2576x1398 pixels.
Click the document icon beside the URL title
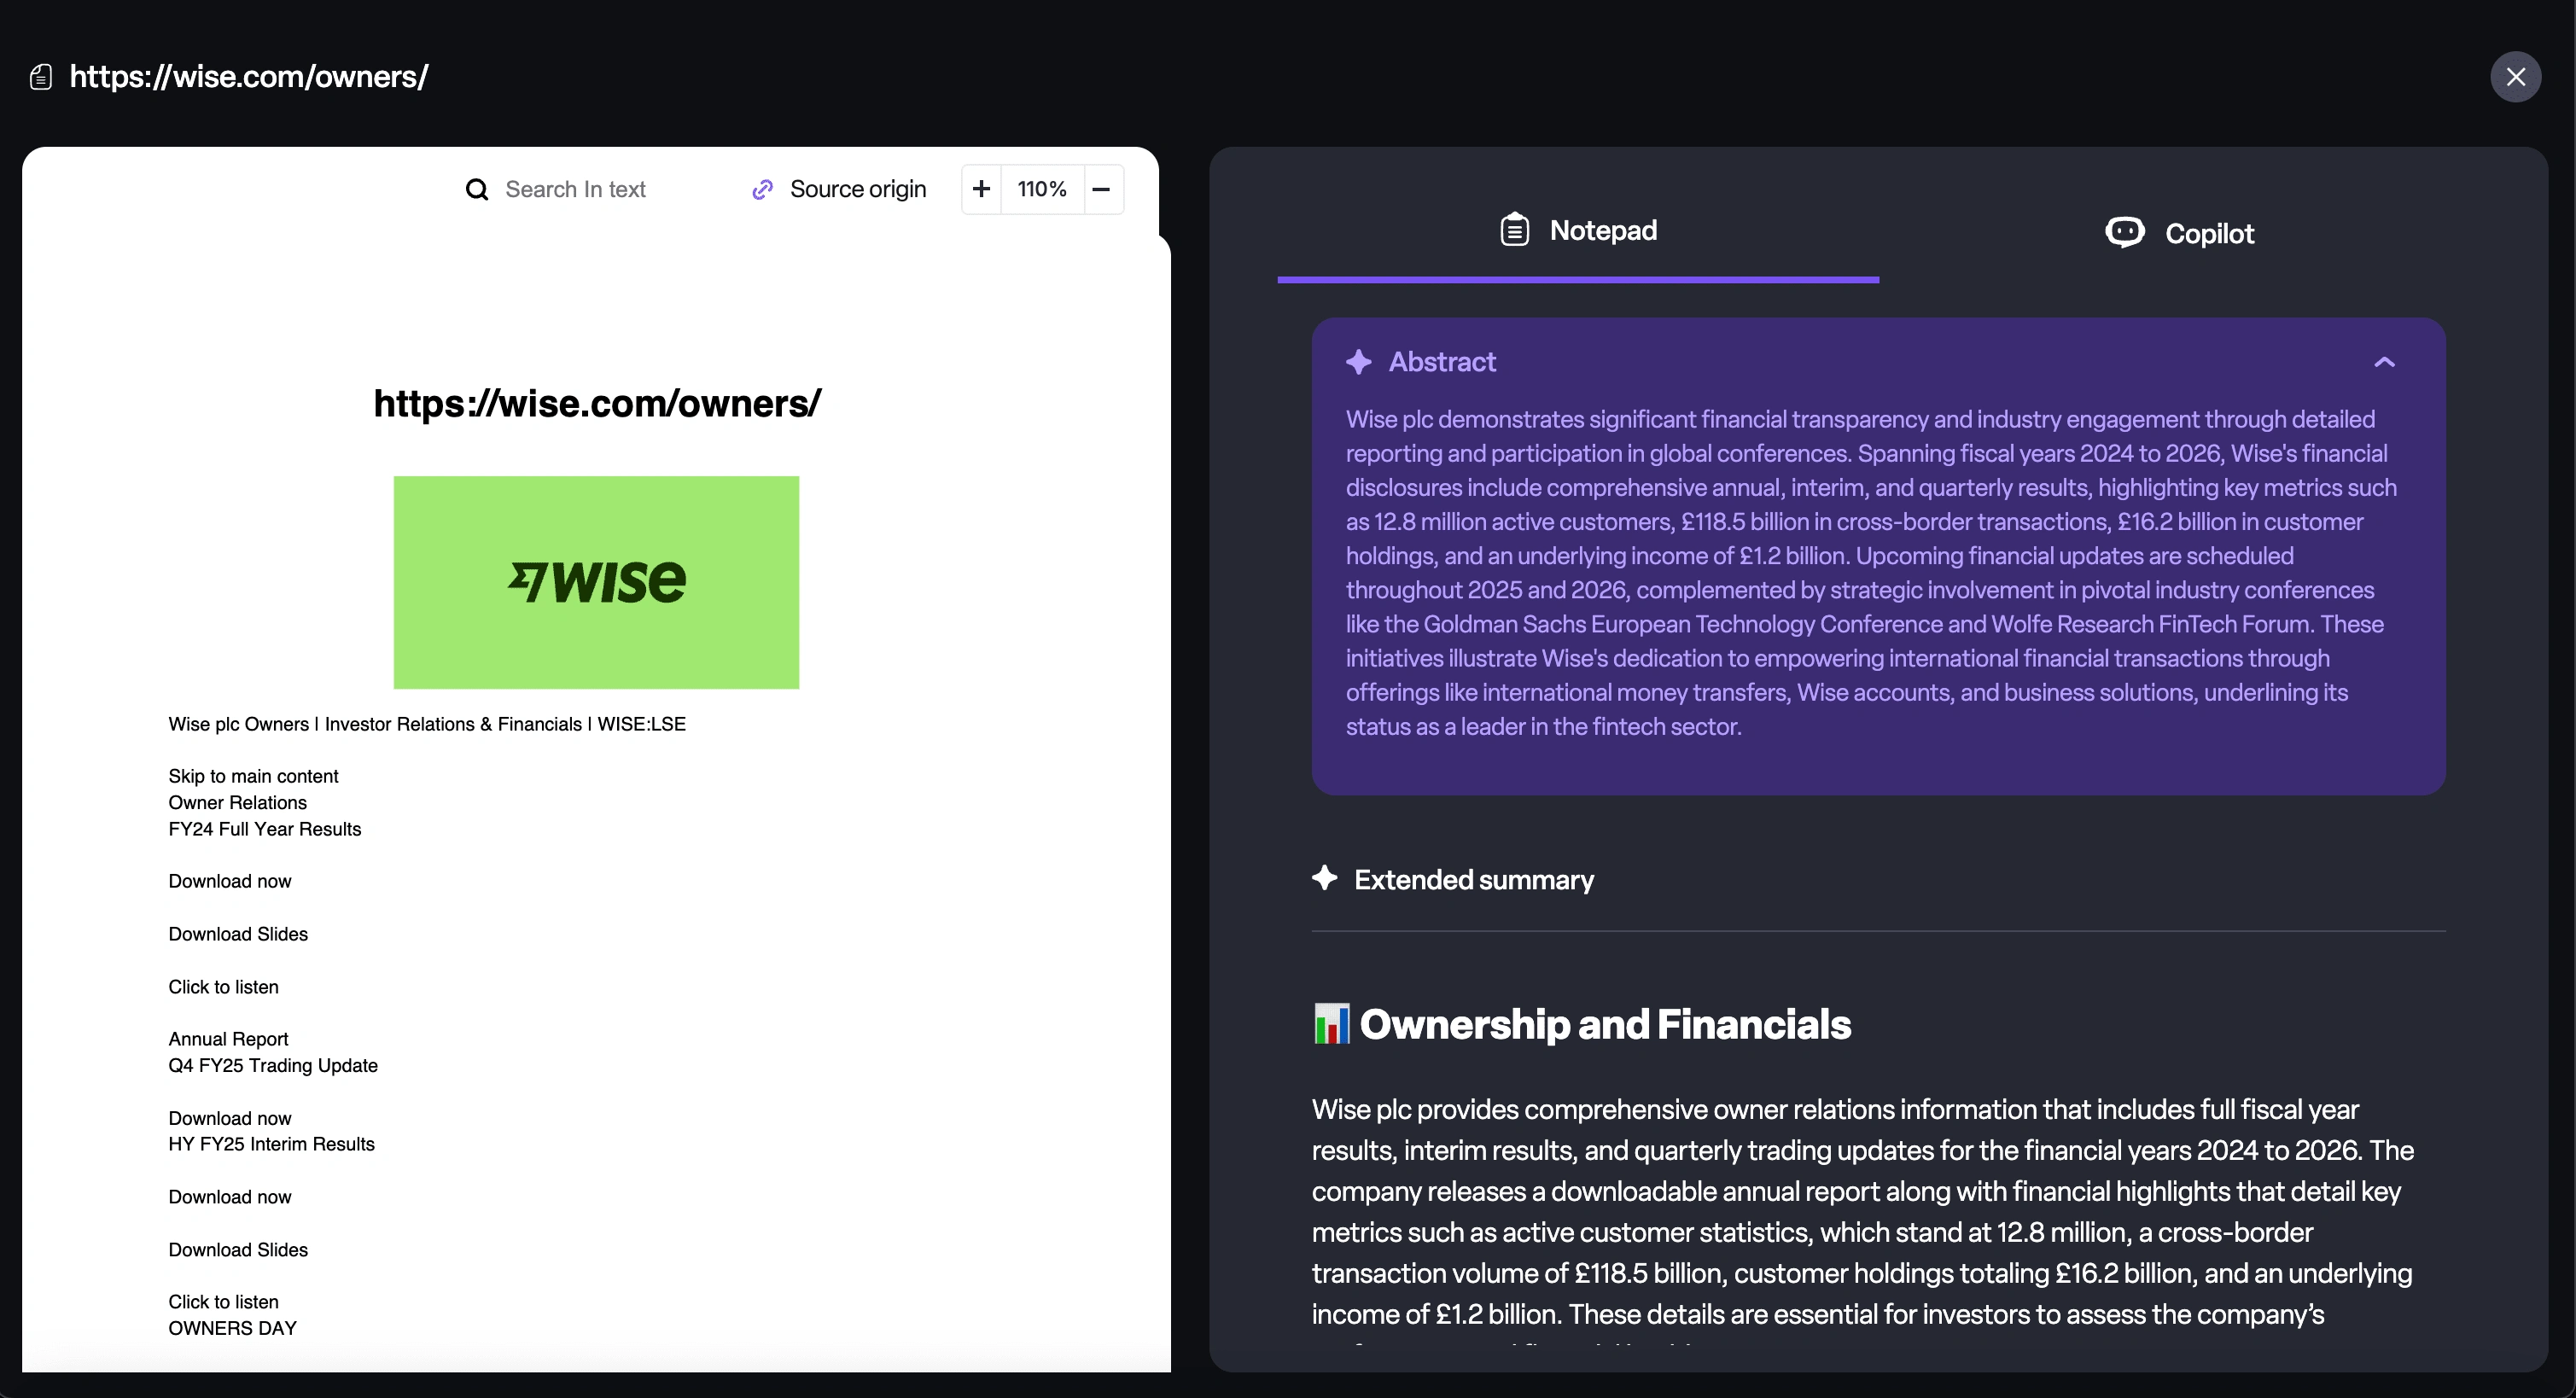point(41,77)
